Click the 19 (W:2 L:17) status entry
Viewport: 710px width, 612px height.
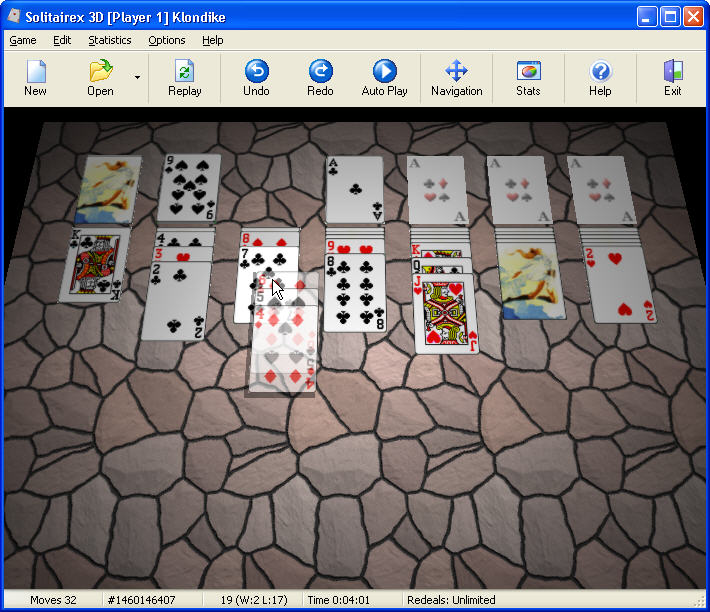pos(254,600)
